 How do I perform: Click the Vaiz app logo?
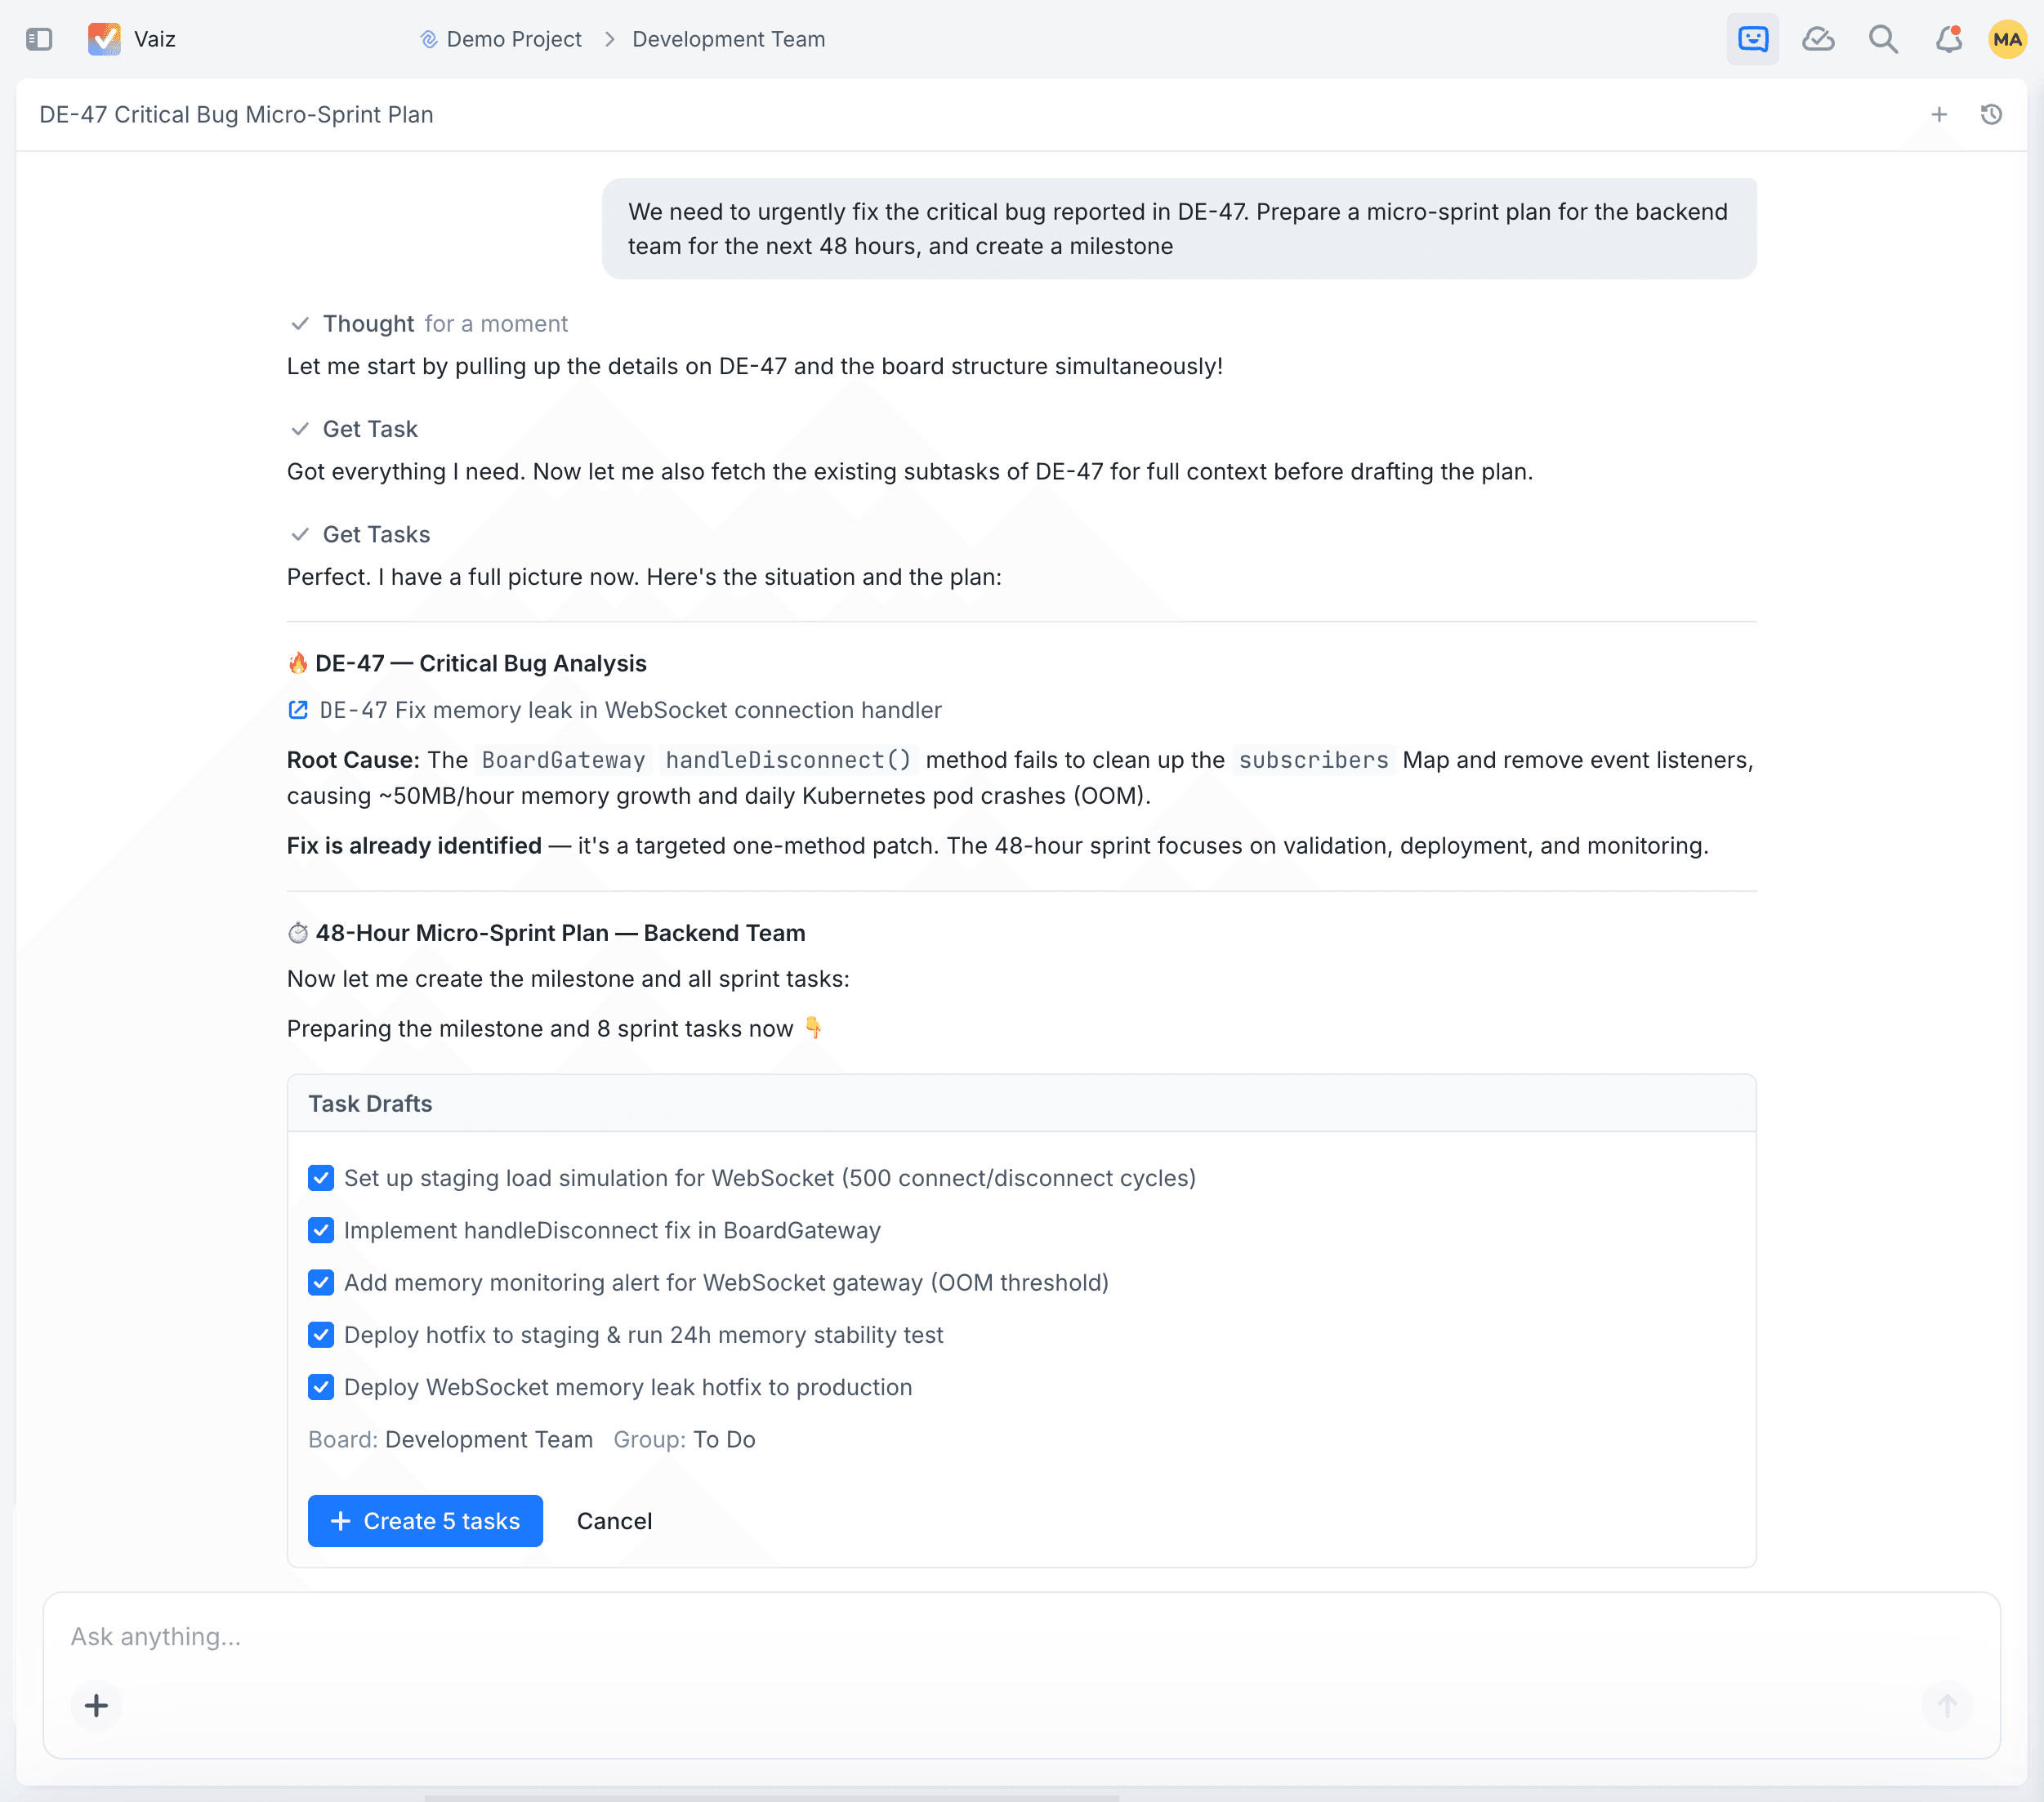click(x=104, y=39)
